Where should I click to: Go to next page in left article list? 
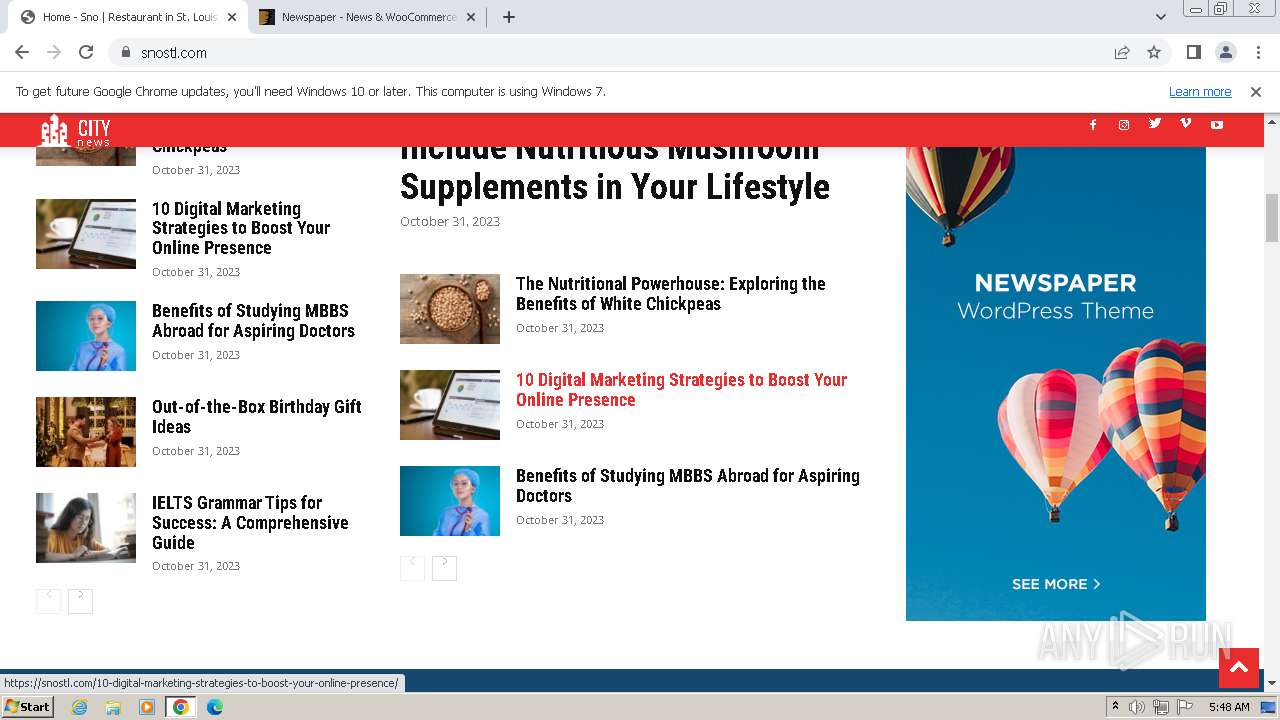[x=80, y=600]
